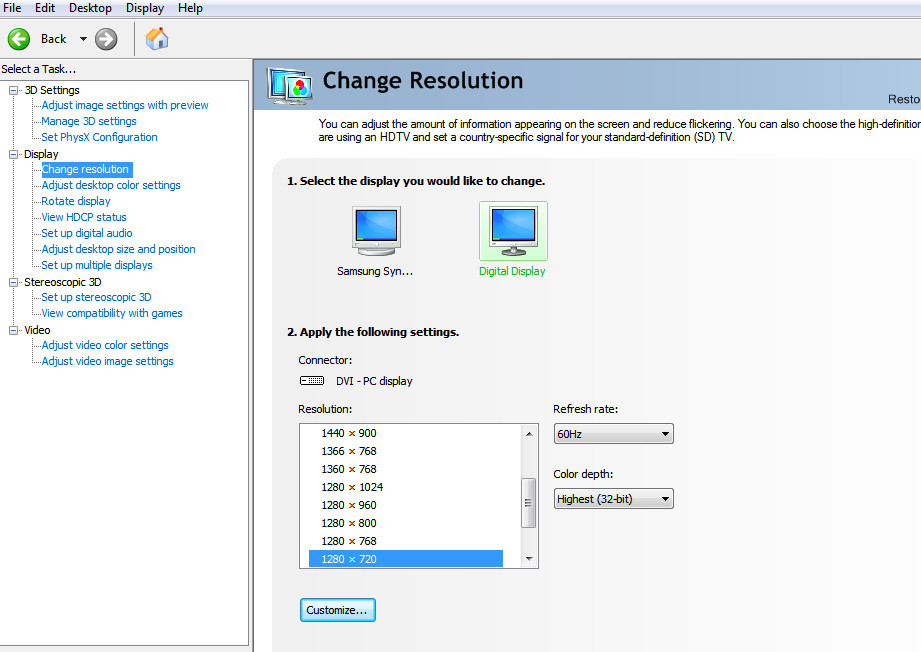Open Adjust video color settings
Viewport: 921px width, 652px height.
[x=105, y=345]
